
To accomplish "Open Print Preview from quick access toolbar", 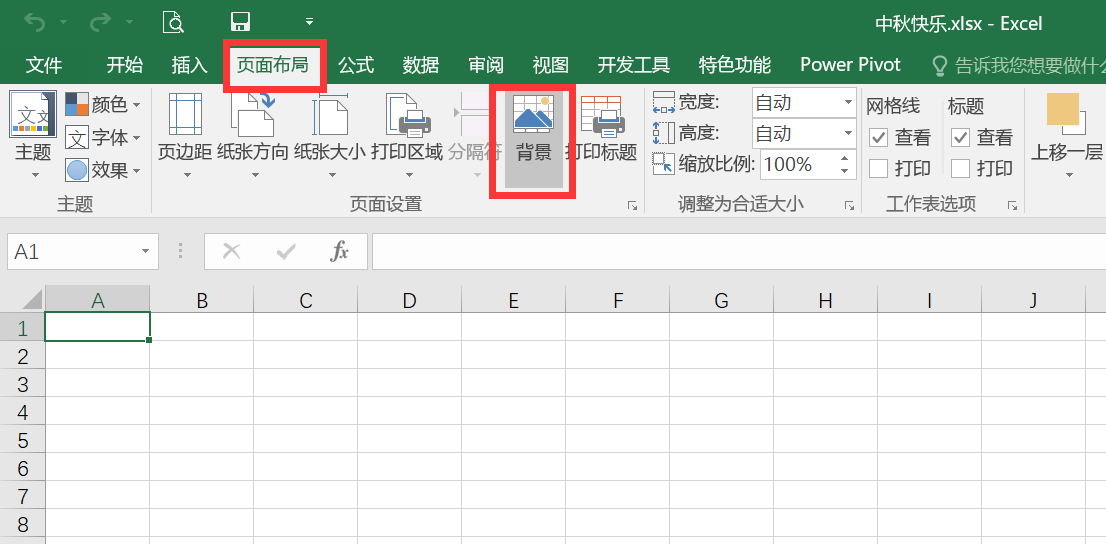I will coord(173,22).
